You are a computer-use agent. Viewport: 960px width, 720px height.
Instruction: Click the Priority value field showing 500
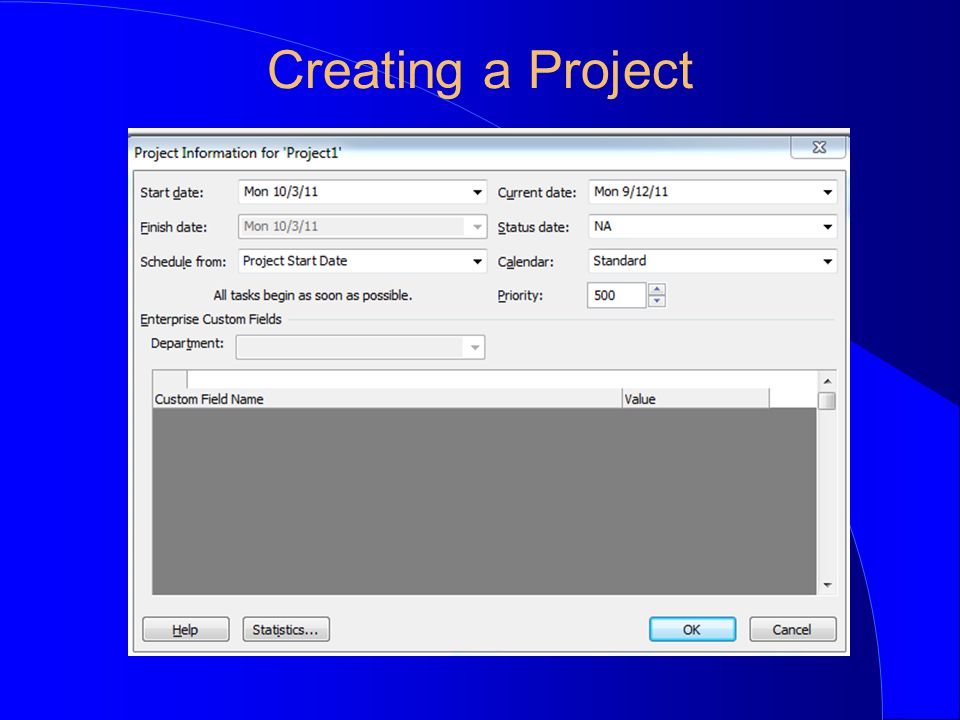pos(617,295)
